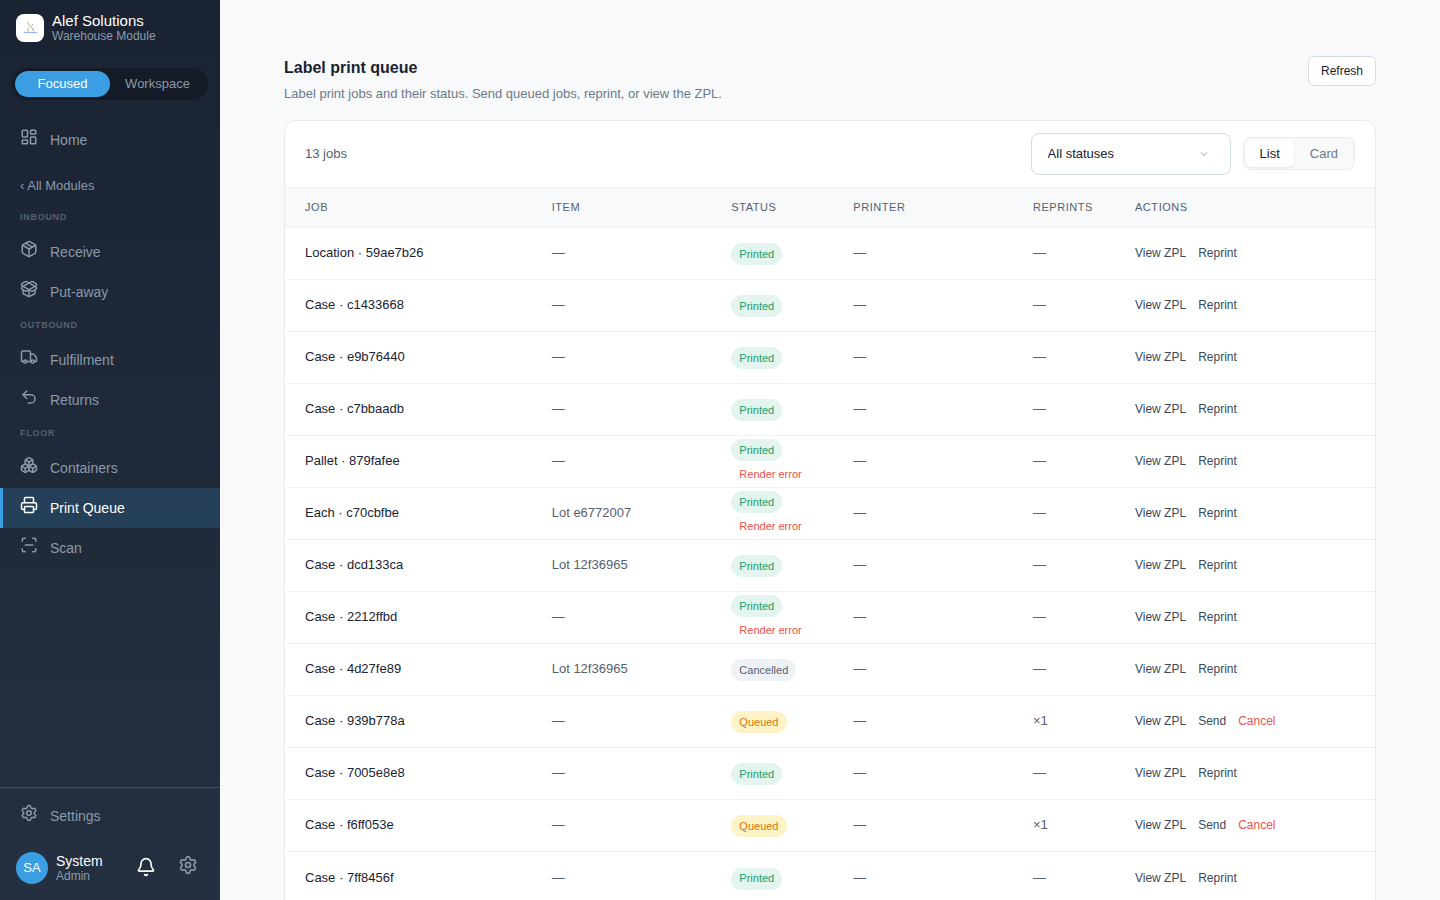Viewport: 1440px width, 900px height.
Task: Click the gear icon next to System Admin
Action: [188, 865]
